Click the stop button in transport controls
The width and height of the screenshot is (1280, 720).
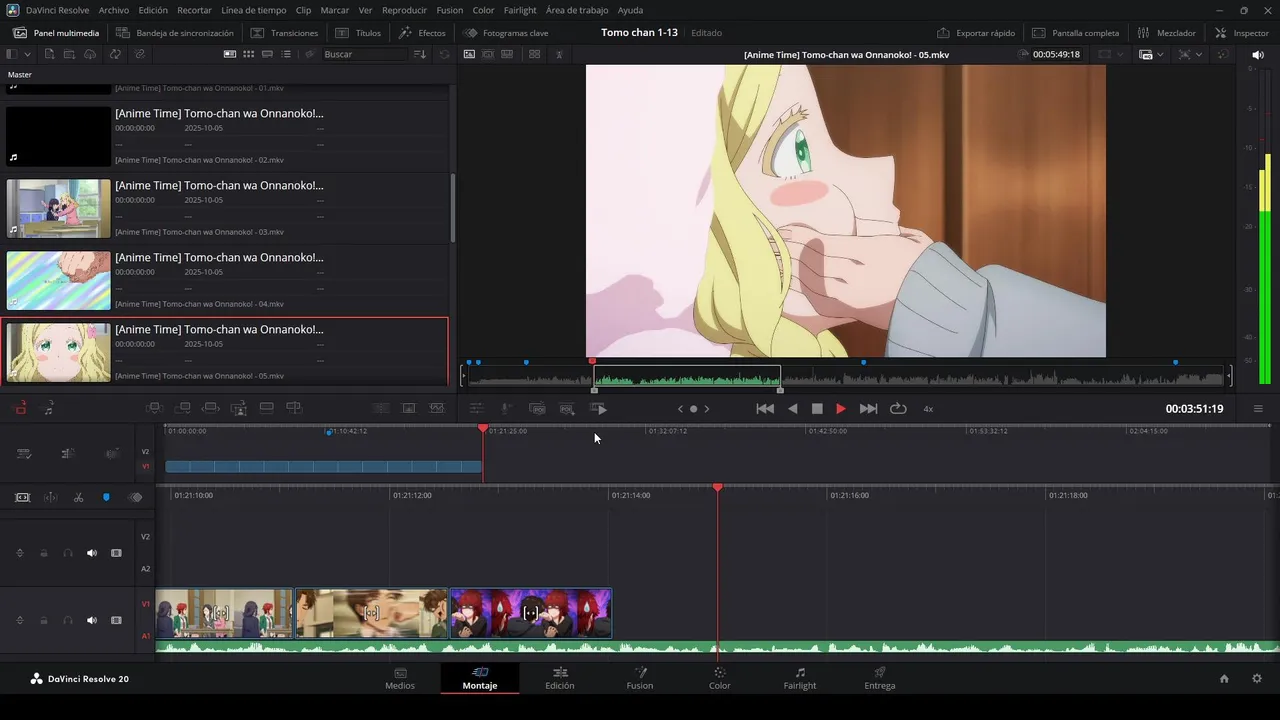point(817,408)
